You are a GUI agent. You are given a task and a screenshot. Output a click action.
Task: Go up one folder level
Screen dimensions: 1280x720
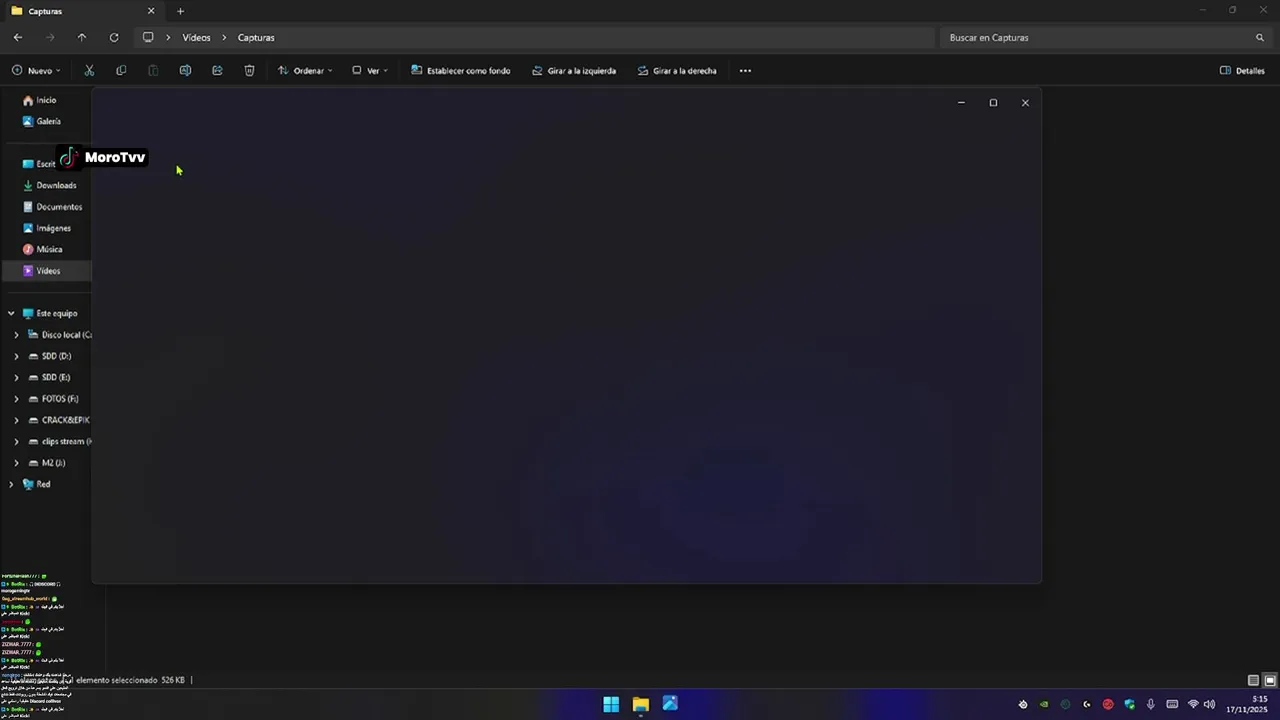click(82, 37)
